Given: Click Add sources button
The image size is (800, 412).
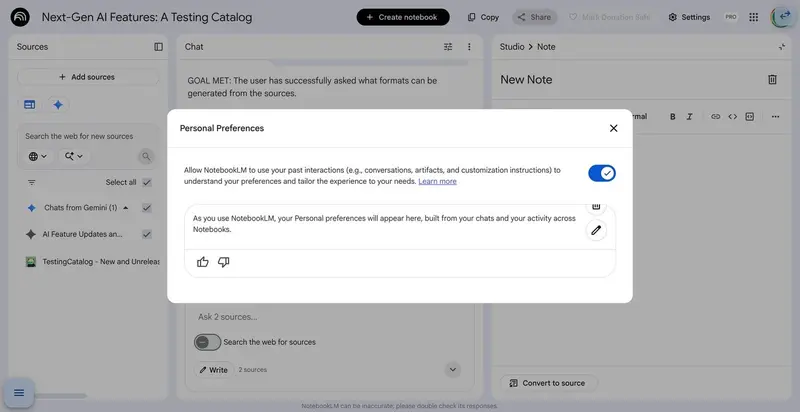Looking at the screenshot, I should [88, 77].
